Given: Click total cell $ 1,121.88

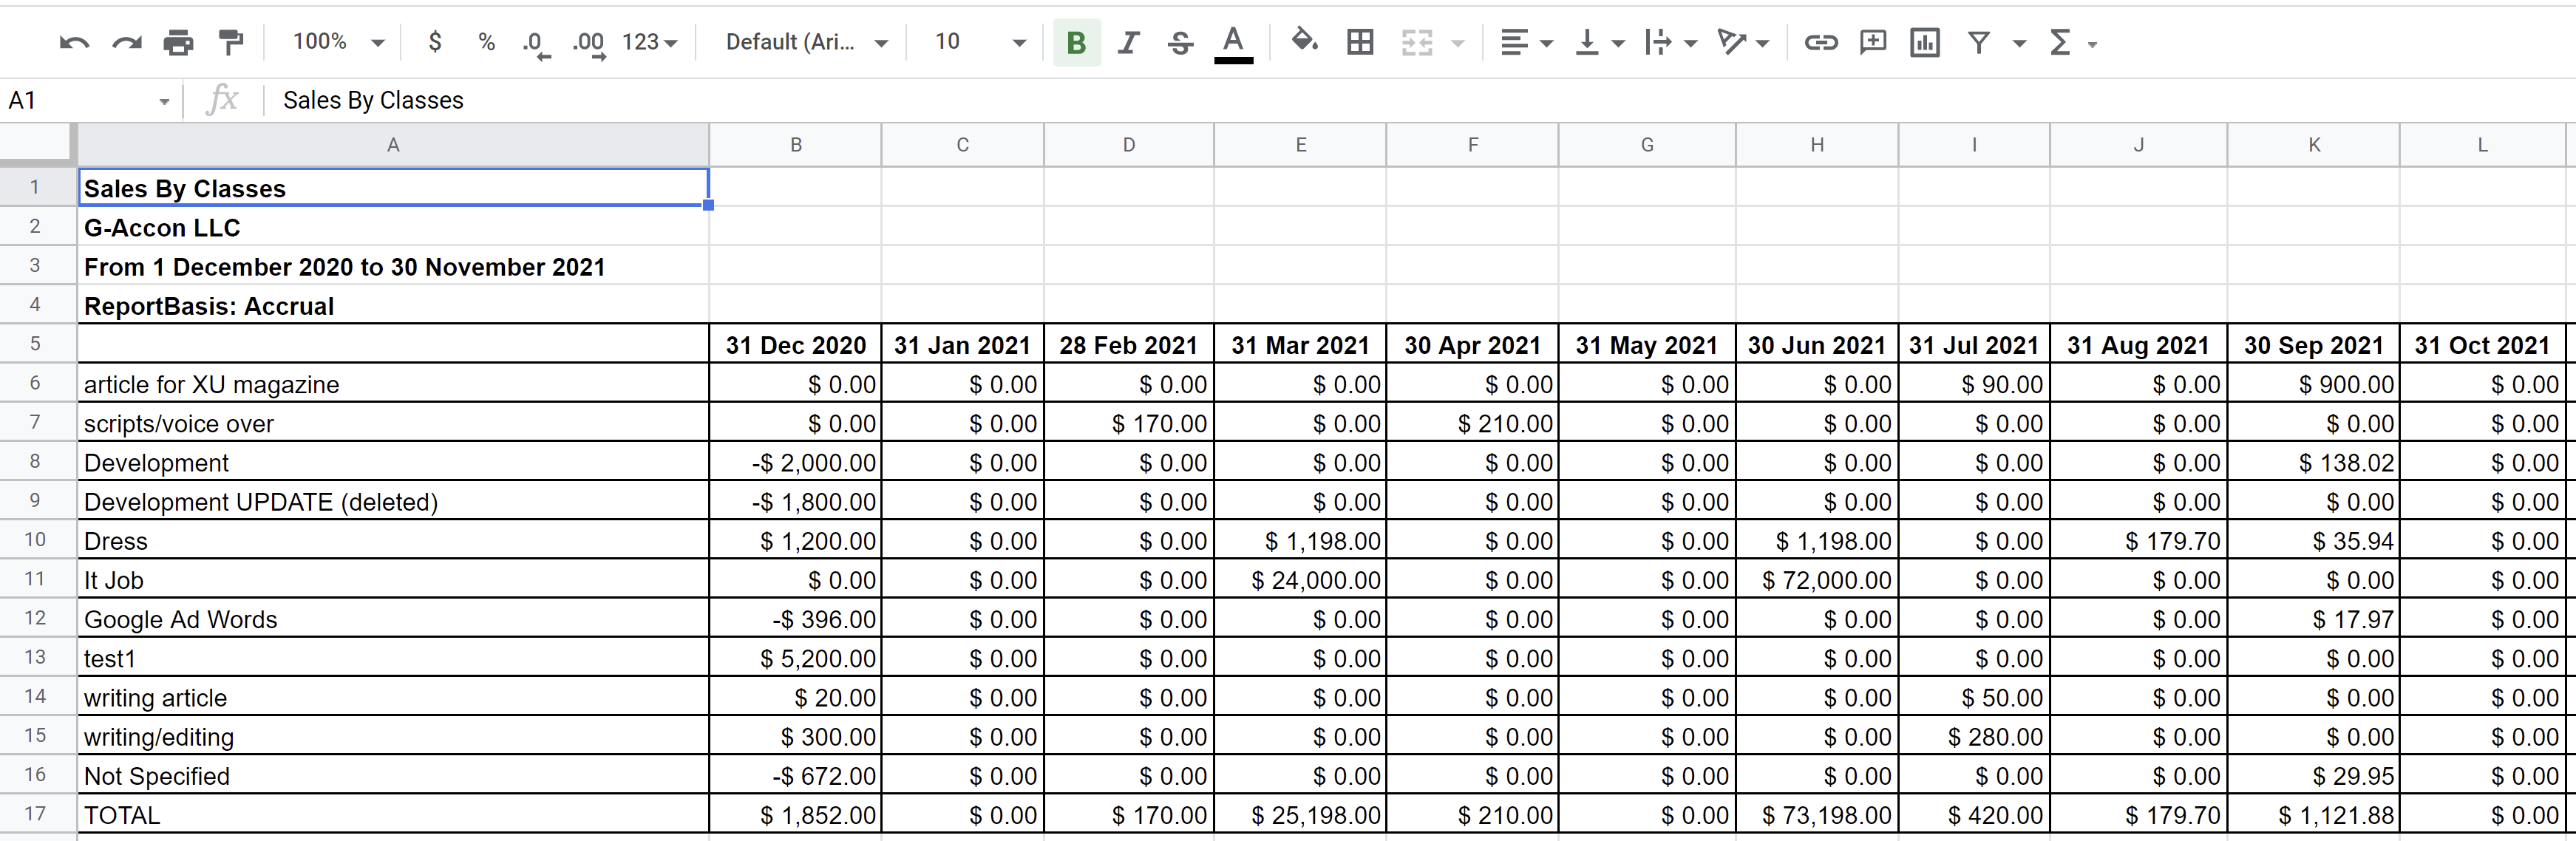Looking at the screenshot, I should tap(2314, 815).
